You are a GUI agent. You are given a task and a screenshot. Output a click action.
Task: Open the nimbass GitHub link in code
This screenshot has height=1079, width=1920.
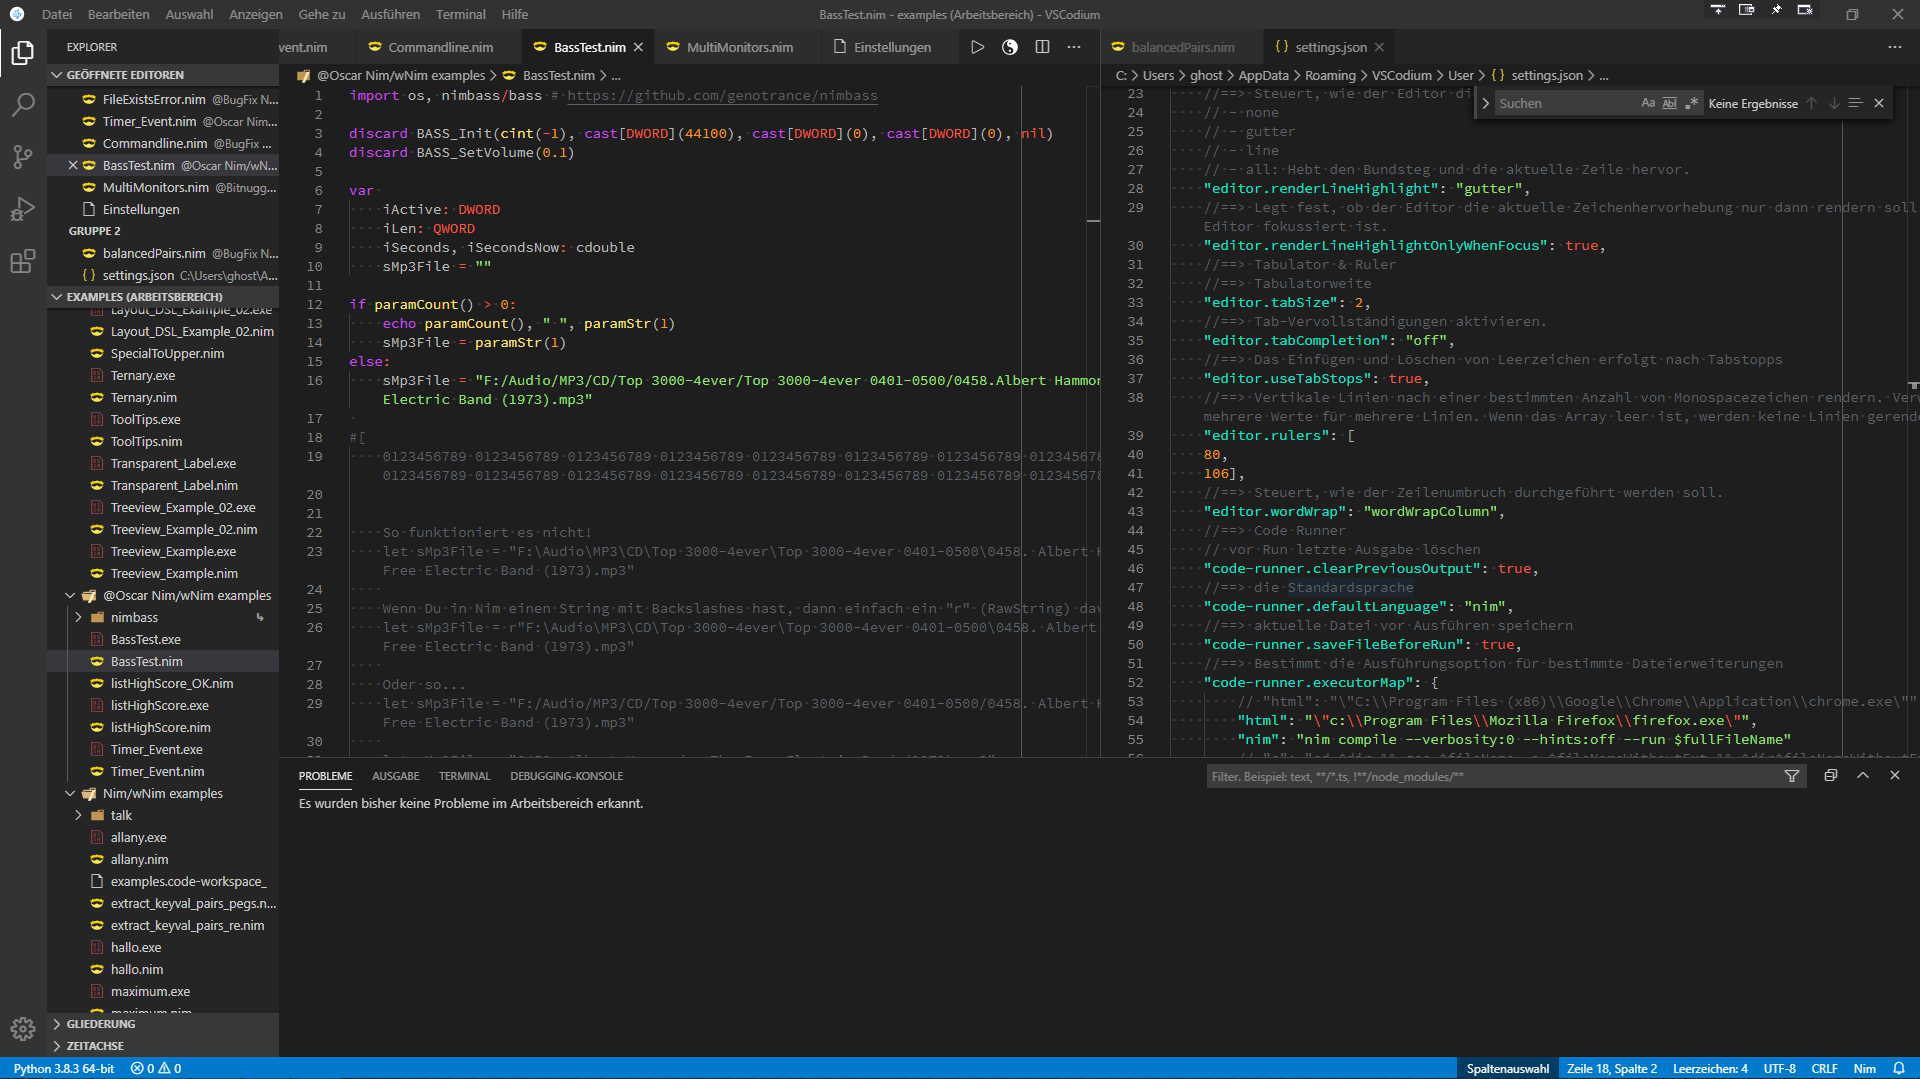[722, 96]
